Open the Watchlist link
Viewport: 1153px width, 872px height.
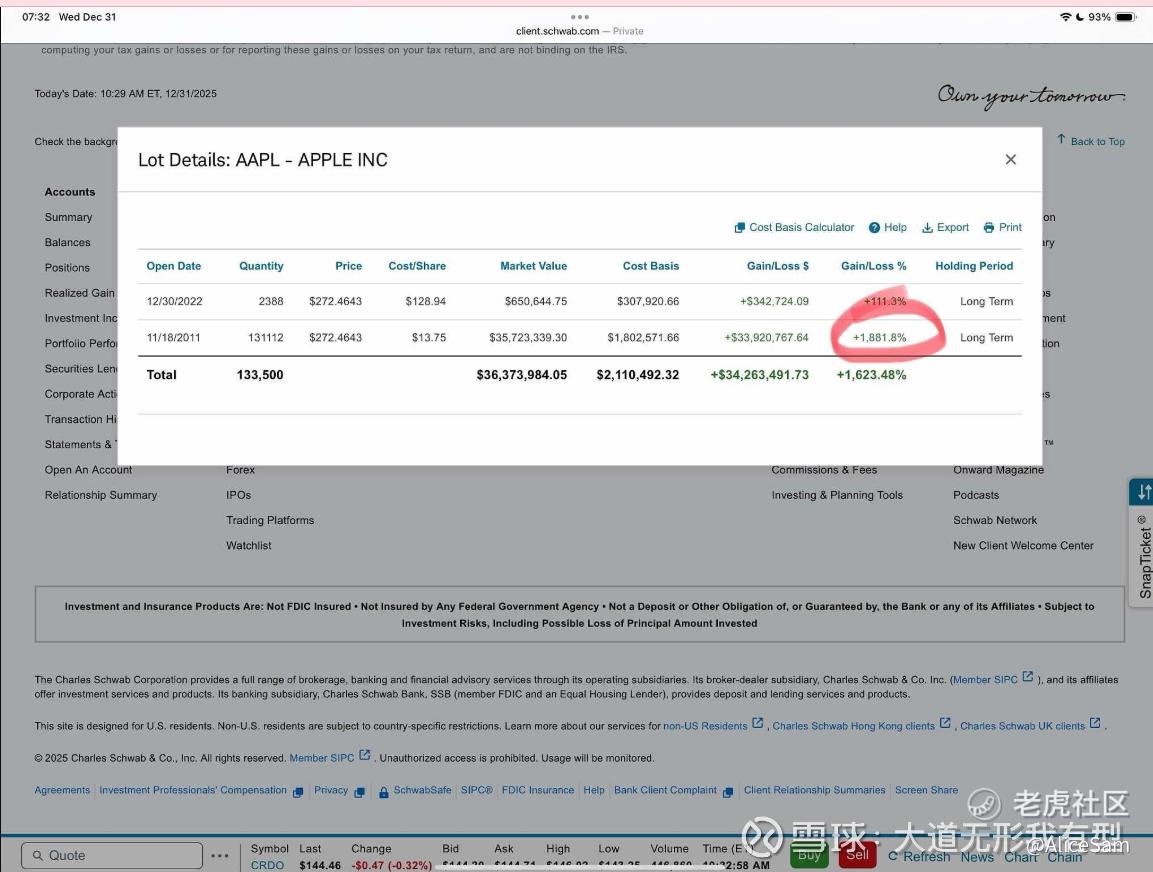point(249,546)
